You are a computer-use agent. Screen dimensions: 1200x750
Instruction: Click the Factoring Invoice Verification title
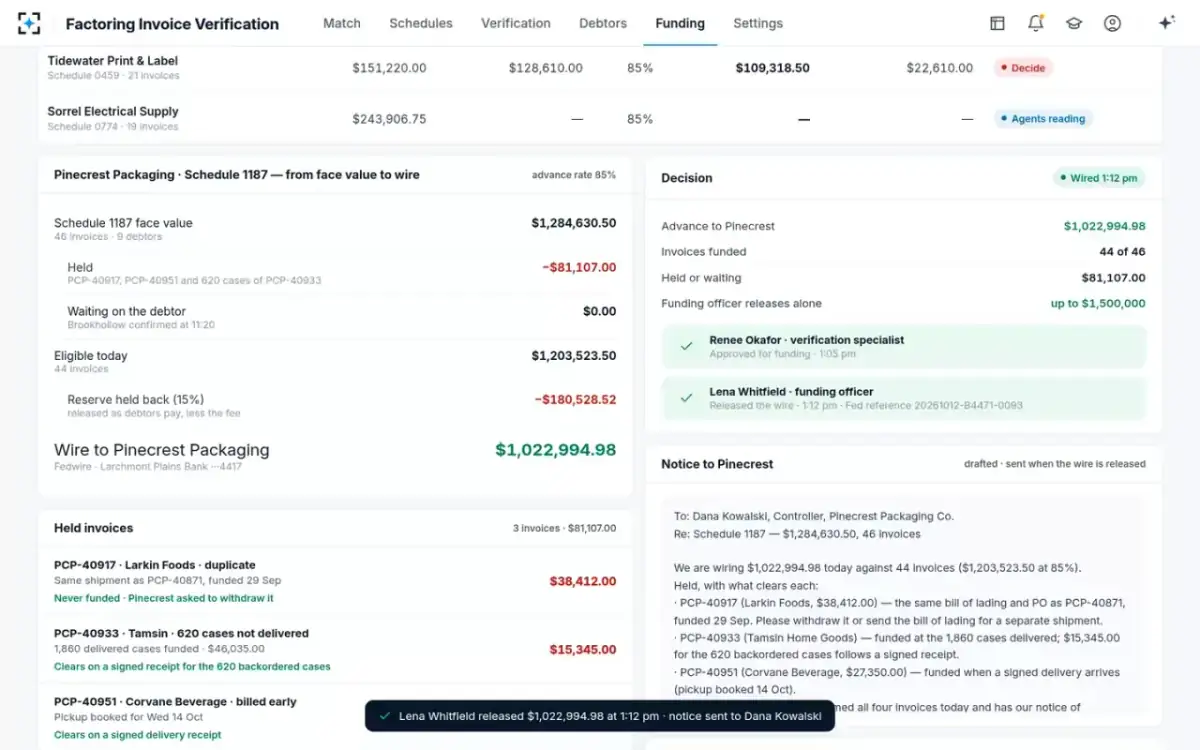172,23
